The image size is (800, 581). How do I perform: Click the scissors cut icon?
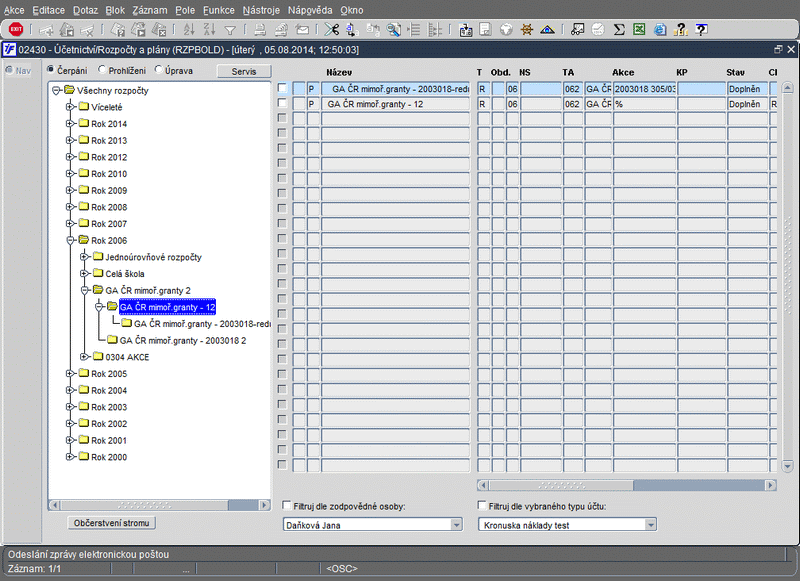tap(332, 30)
